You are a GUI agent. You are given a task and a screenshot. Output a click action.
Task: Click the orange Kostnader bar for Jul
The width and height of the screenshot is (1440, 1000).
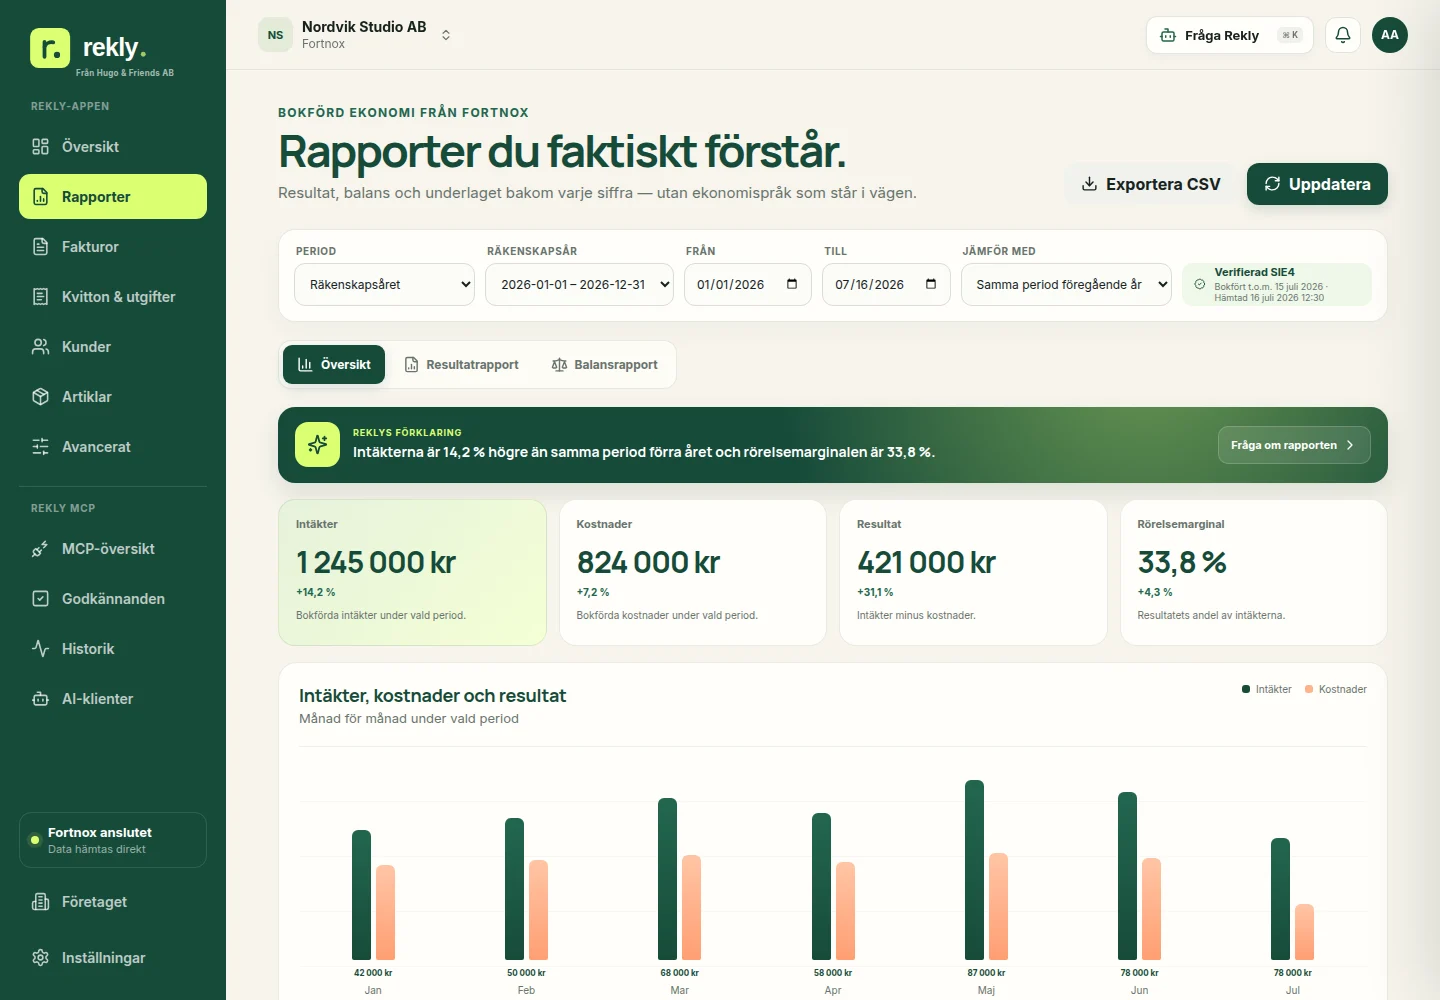(x=1304, y=932)
